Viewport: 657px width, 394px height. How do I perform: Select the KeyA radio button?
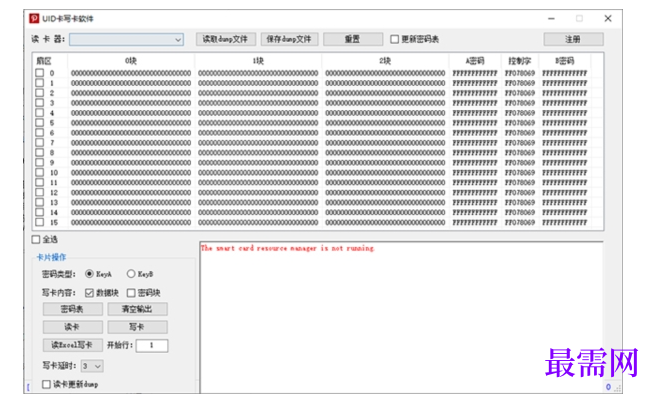(89, 274)
